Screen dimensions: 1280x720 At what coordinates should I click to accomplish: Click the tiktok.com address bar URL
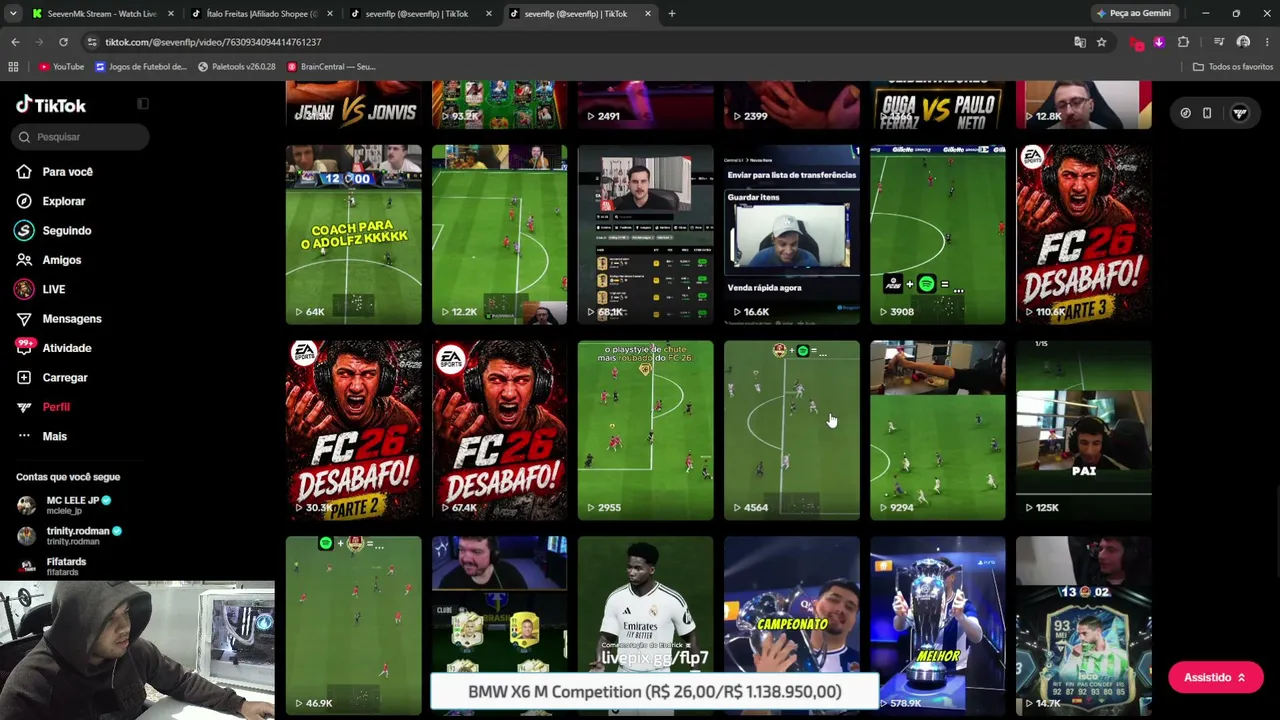[213, 42]
